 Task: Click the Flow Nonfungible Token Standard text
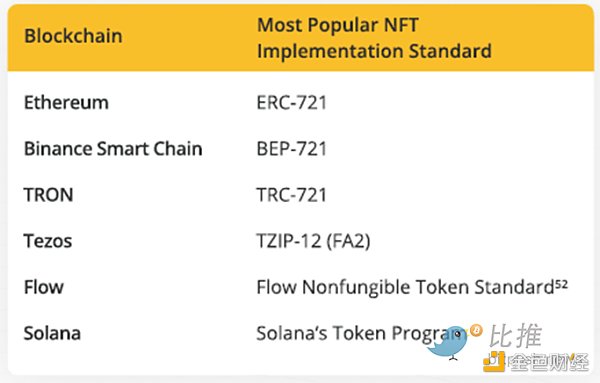click(x=406, y=287)
